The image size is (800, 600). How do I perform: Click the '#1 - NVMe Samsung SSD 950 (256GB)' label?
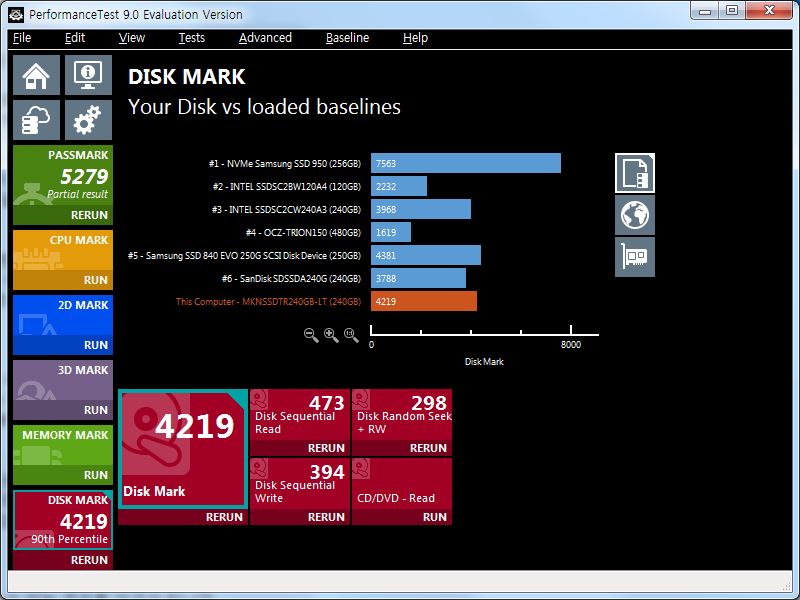coord(285,164)
